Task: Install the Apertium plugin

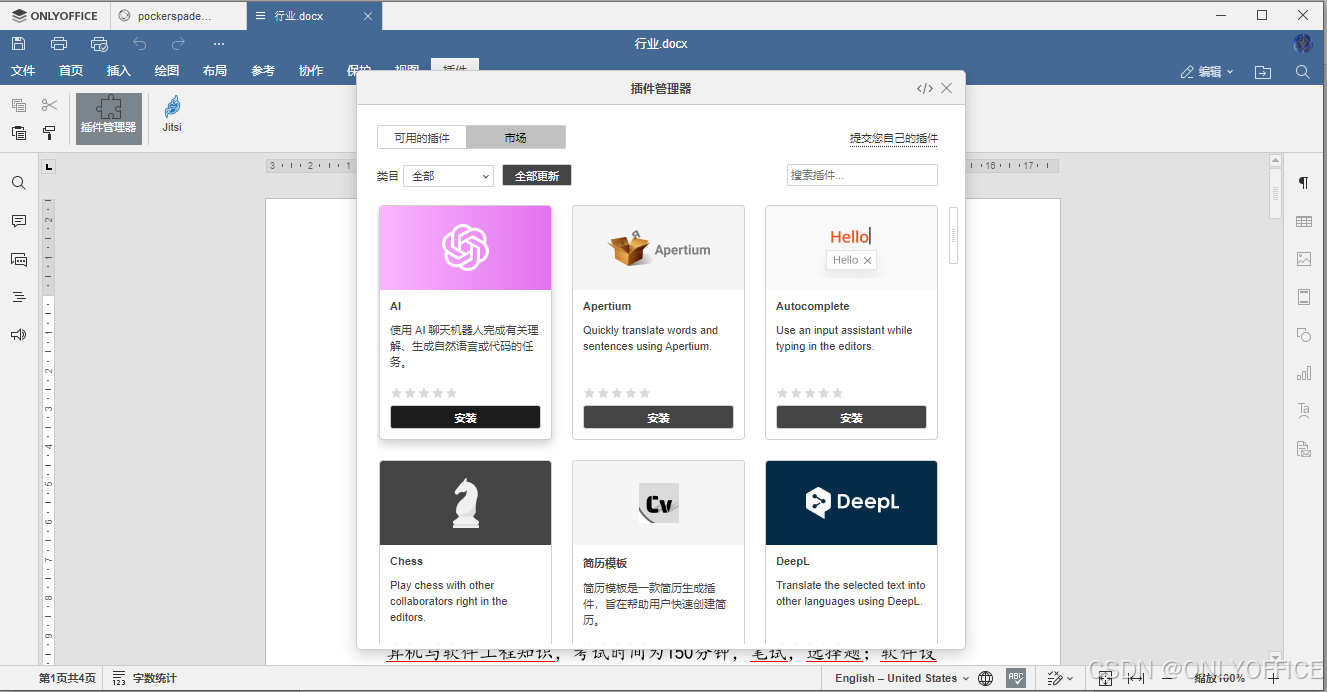Action: pos(658,417)
